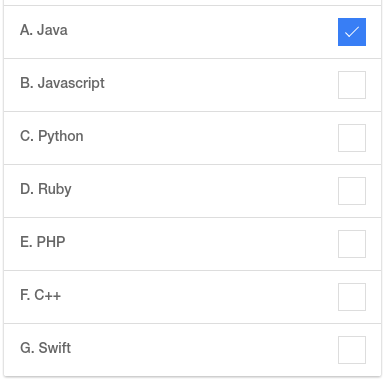Choose option G empty checkbox

click(x=352, y=350)
